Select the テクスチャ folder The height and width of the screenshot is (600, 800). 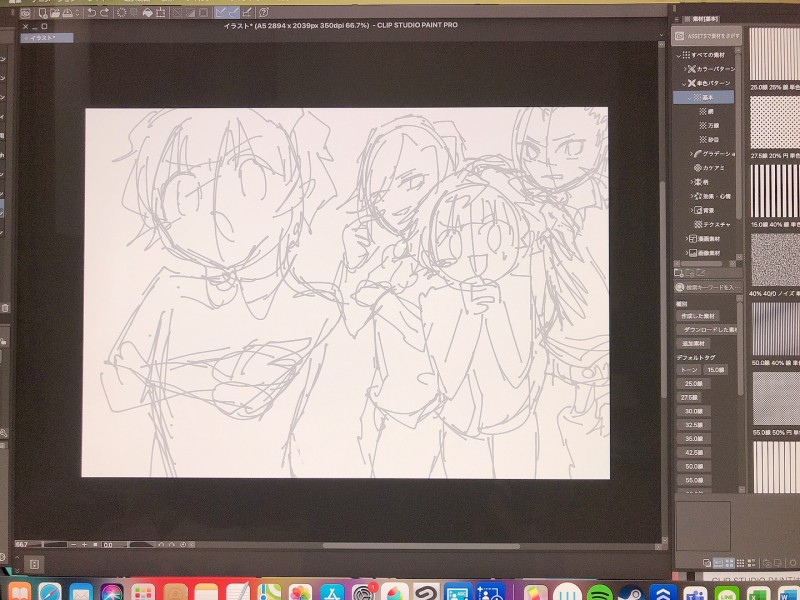click(712, 224)
